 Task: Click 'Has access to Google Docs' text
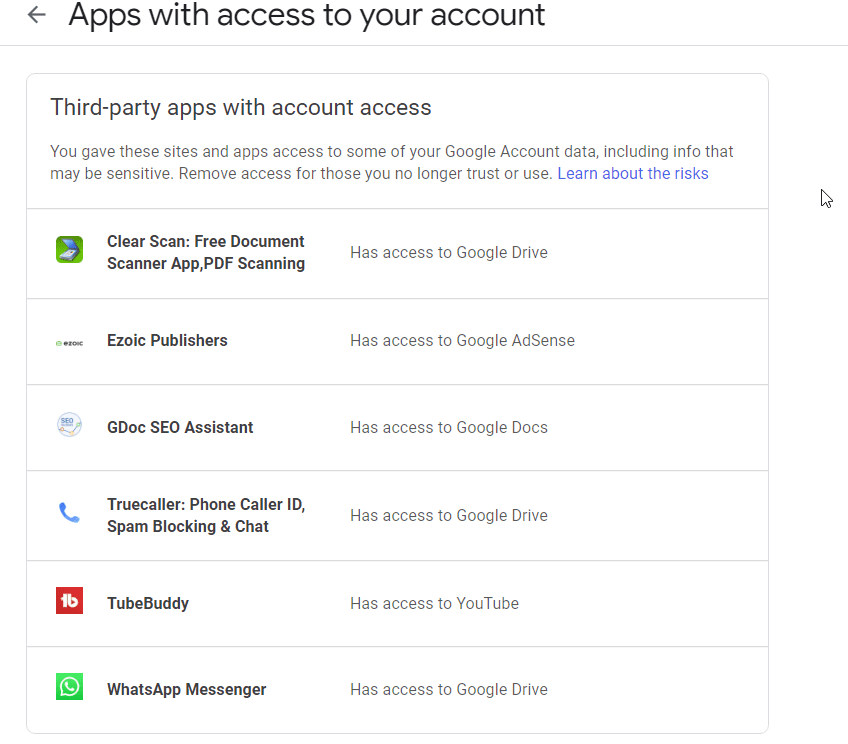click(x=449, y=428)
